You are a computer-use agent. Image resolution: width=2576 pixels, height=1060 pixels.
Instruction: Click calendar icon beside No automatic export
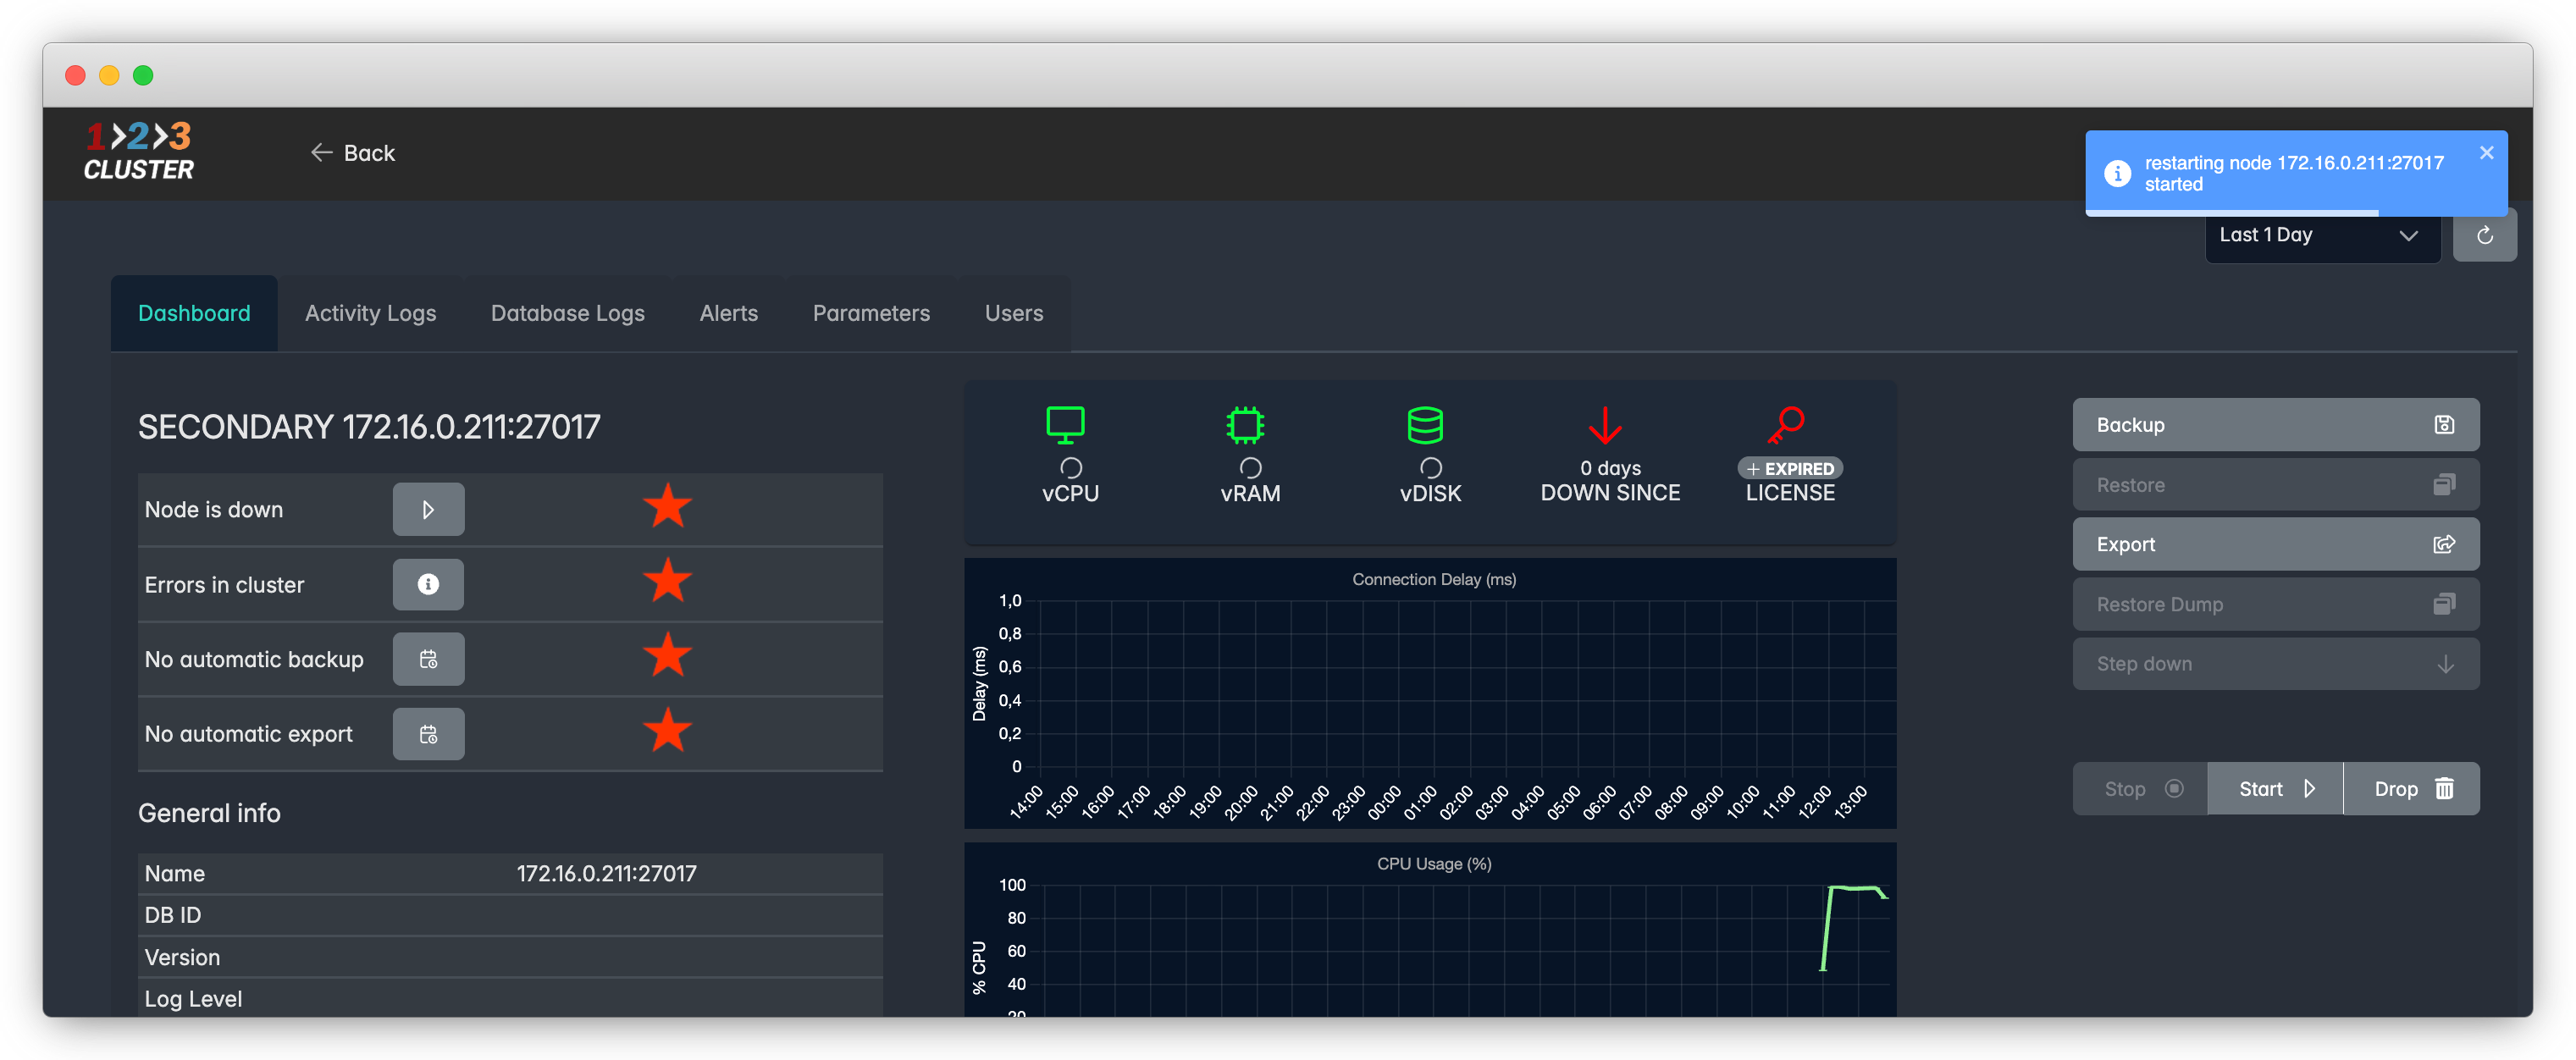[x=428, y=735]
